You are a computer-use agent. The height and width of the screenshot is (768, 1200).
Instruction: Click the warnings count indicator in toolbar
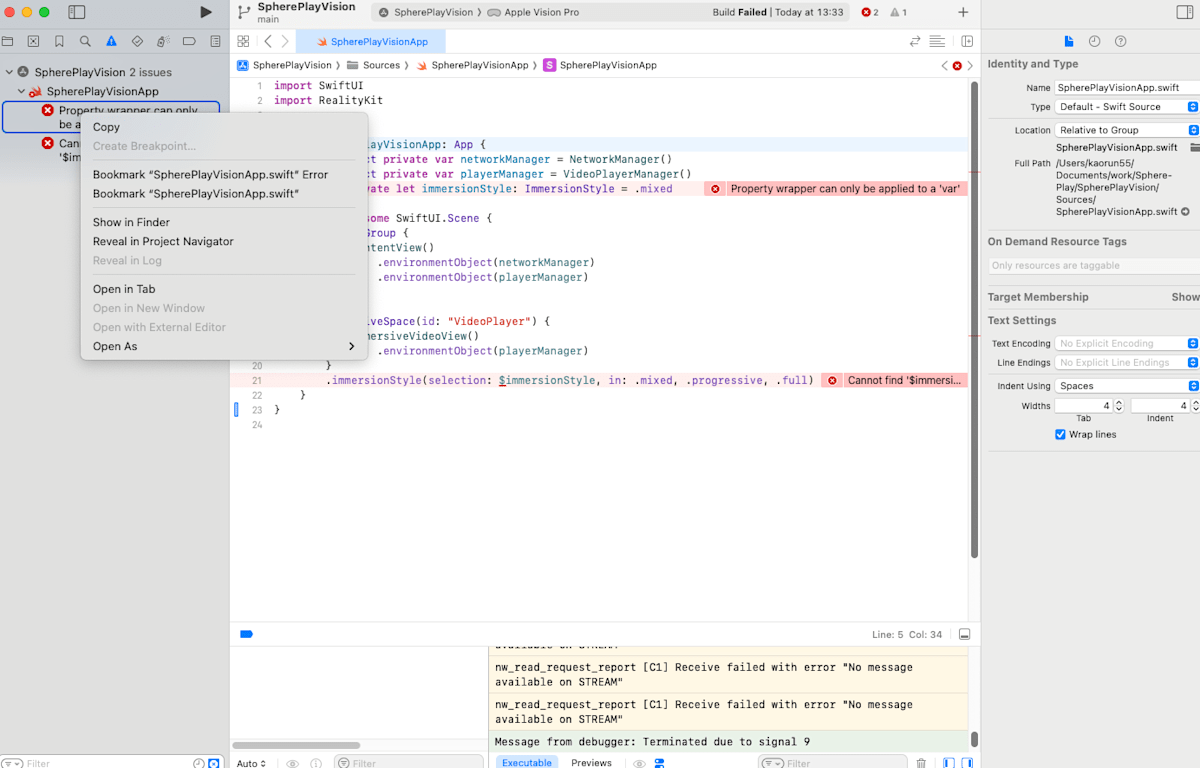pyautogui.click(x=898, y=12)
